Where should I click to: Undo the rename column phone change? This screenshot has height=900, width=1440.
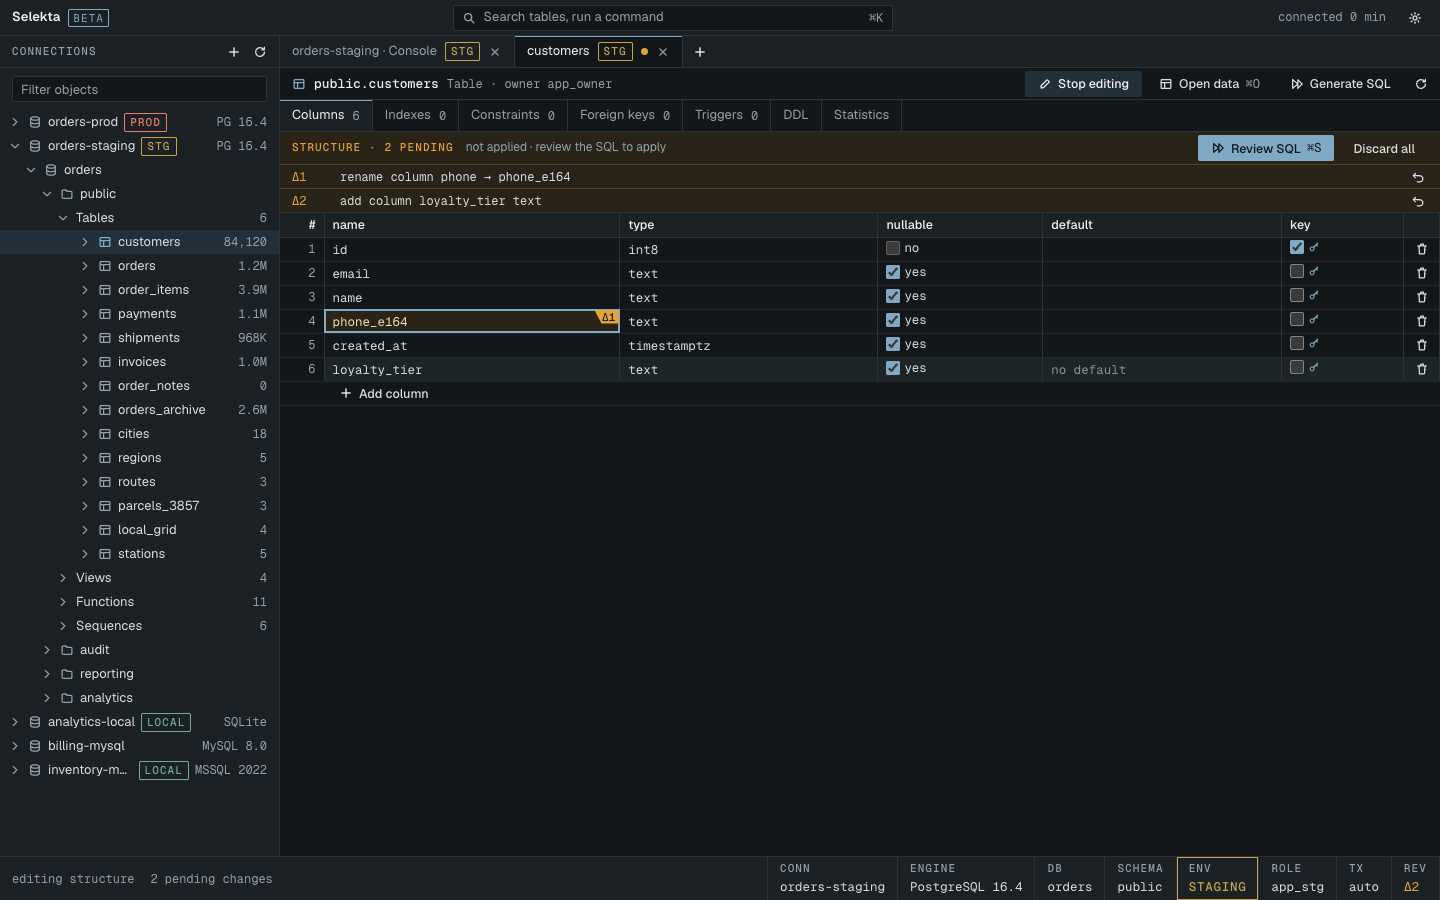(1418, 177)
